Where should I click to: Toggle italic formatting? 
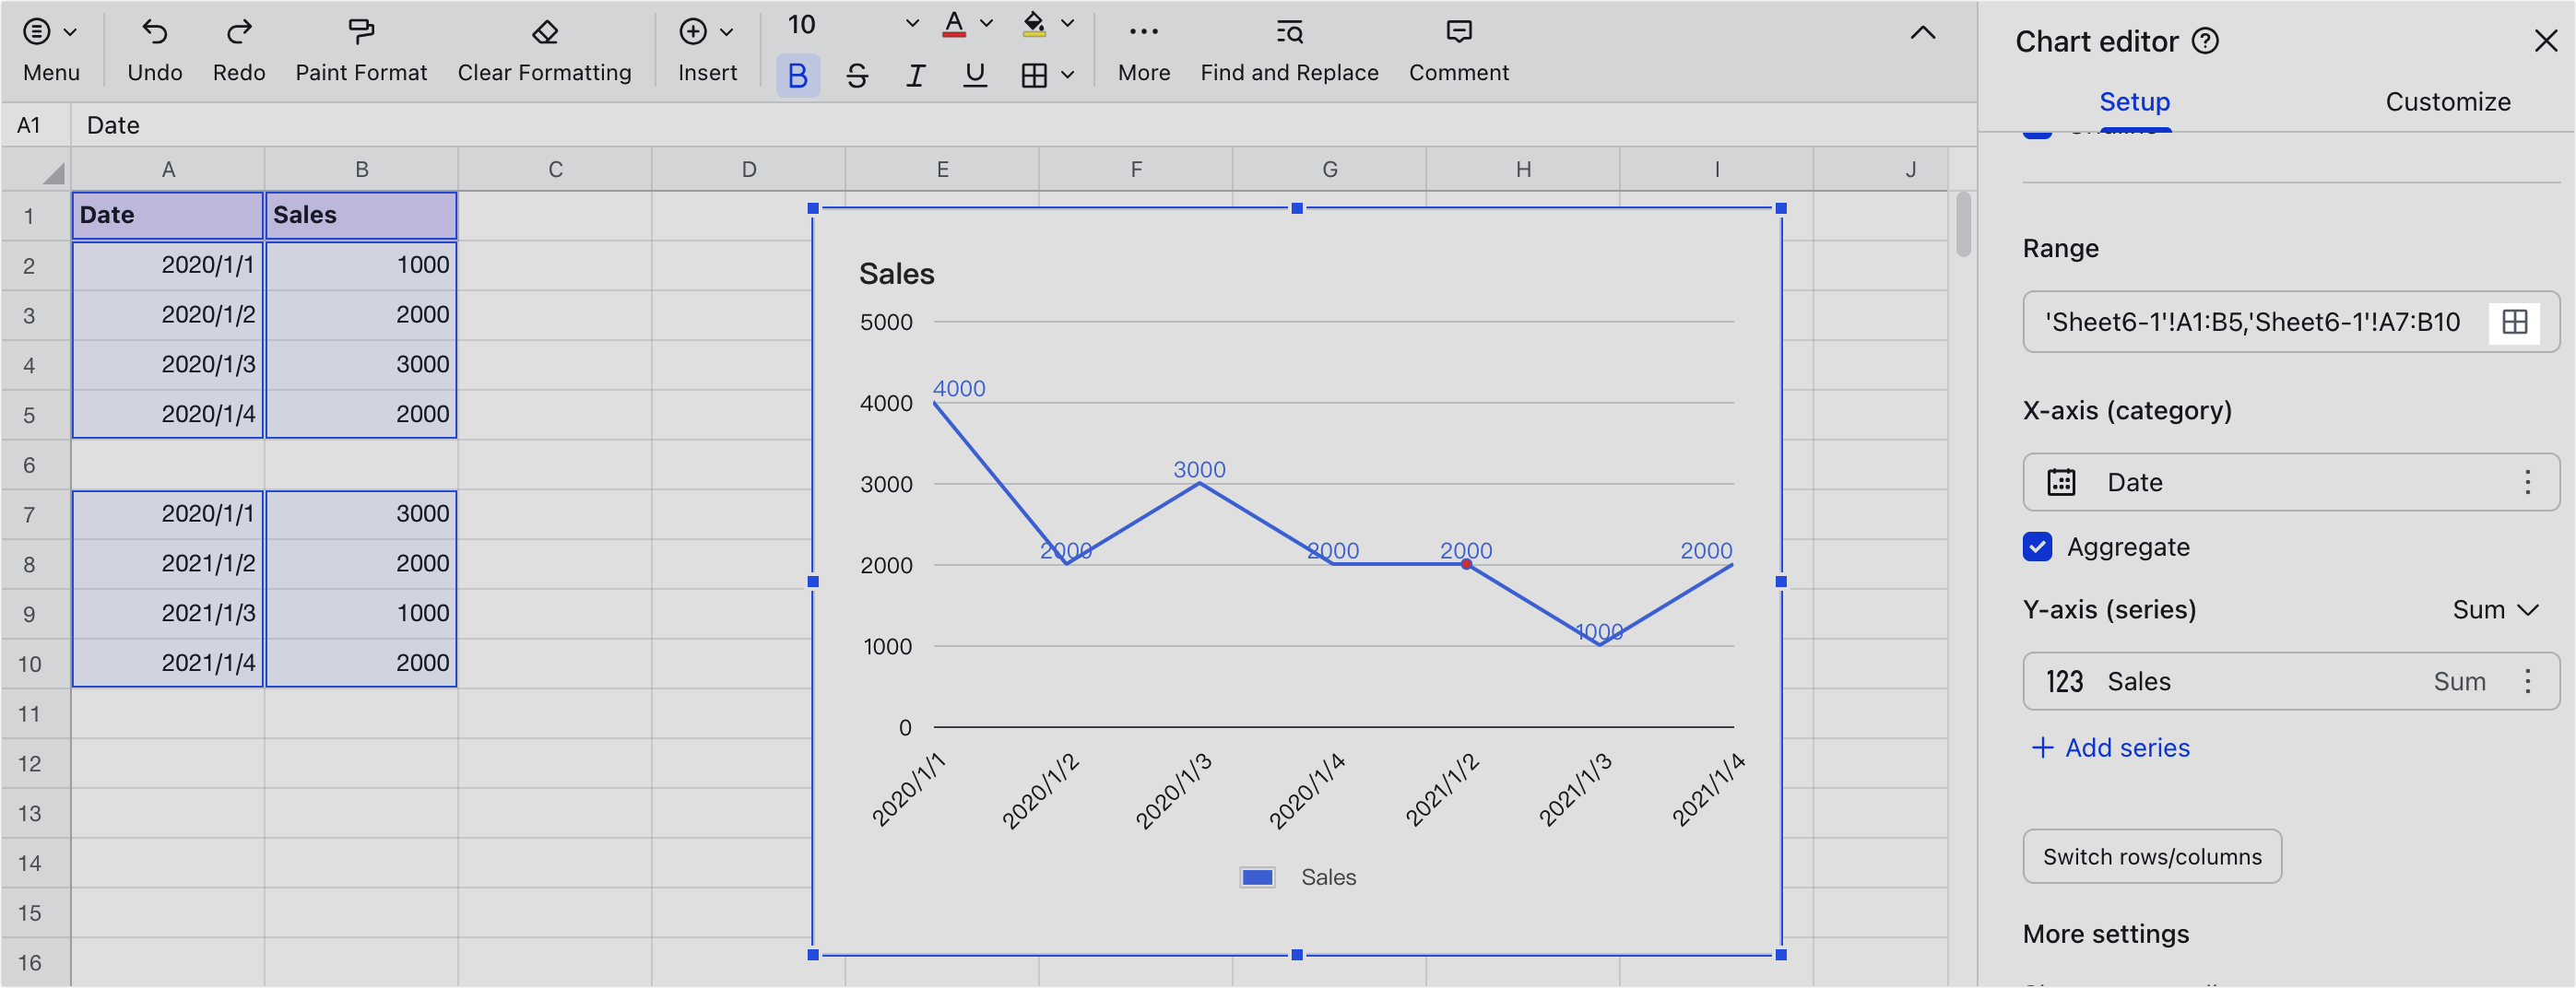915,74
